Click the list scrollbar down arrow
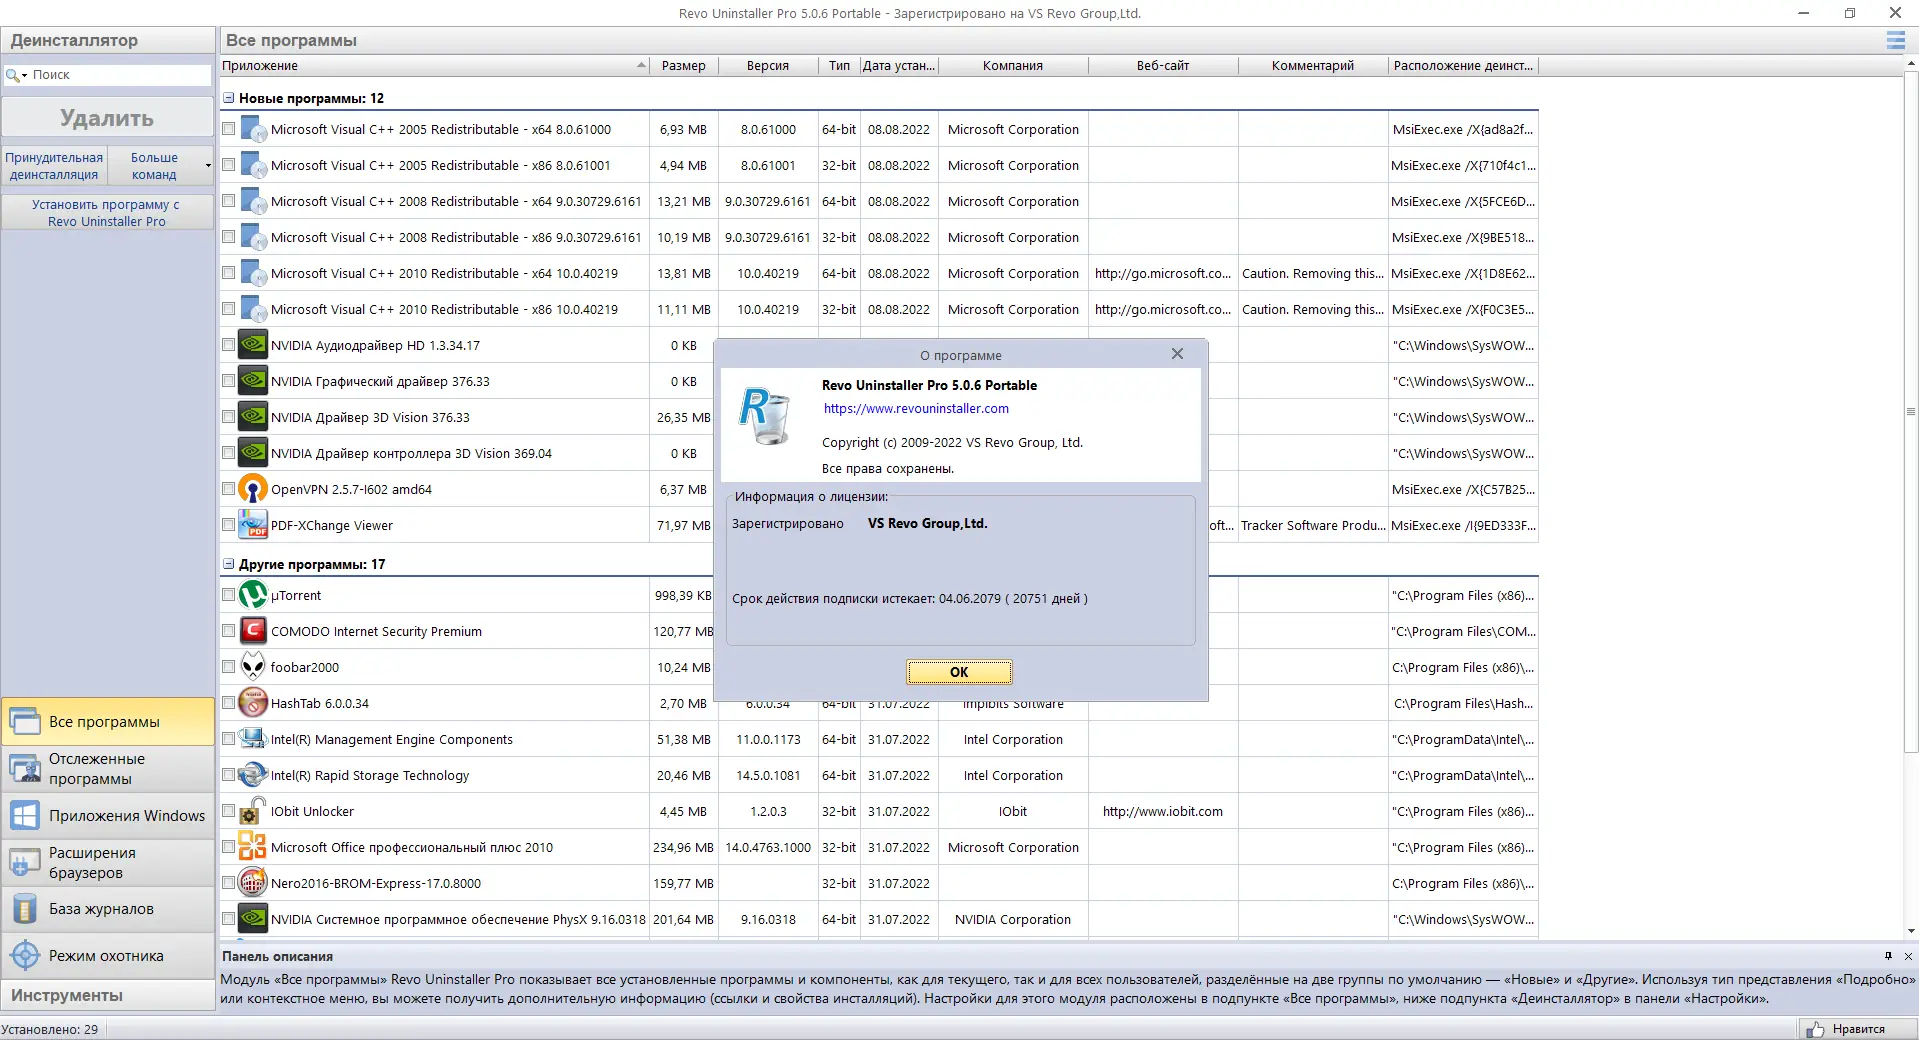 (1911, 932)
